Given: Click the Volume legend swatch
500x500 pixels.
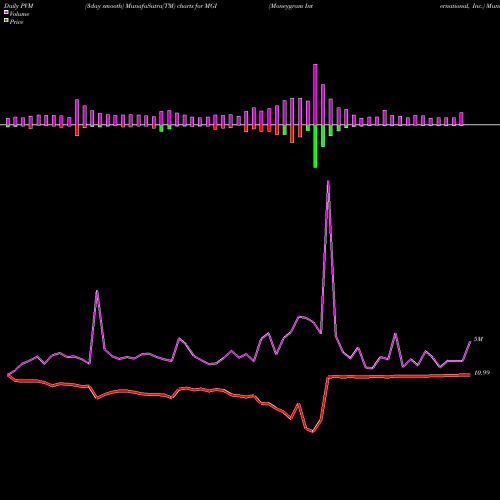Looking at the screenshot, I should 6,12.
